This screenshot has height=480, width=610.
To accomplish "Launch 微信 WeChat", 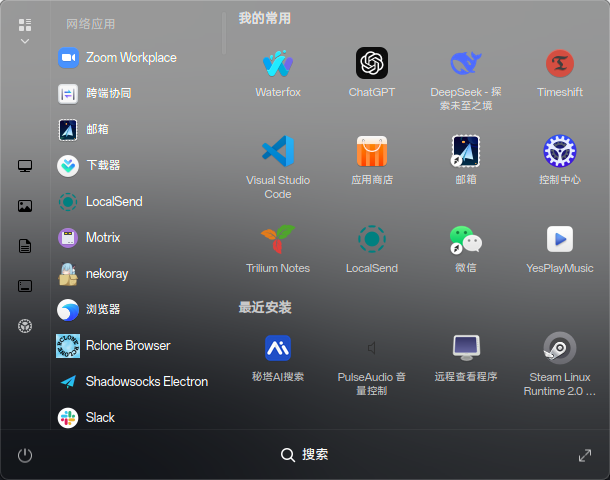I will coord(466,249).
